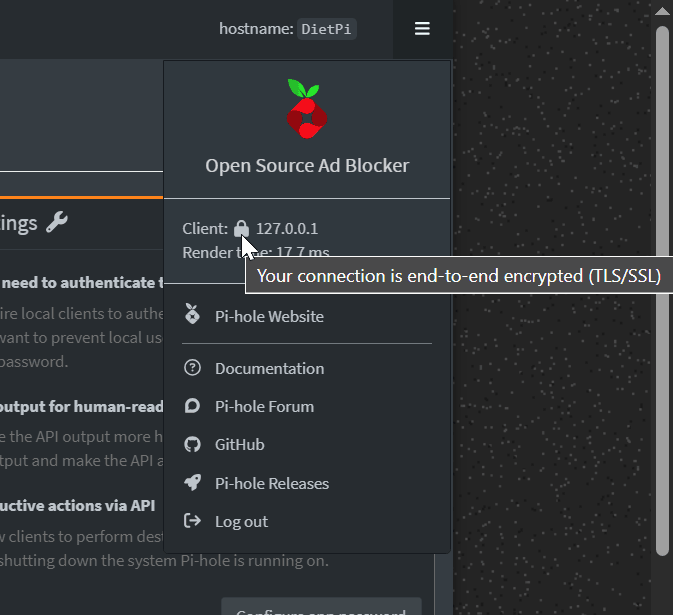
Task: Toggle the hamburger menu icon
Action: point(422,29)
